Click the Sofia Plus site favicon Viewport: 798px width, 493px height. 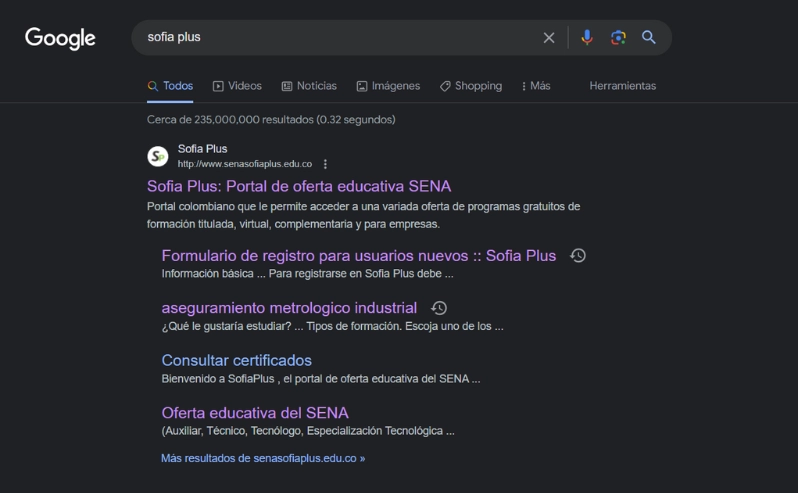click(158, 156)
